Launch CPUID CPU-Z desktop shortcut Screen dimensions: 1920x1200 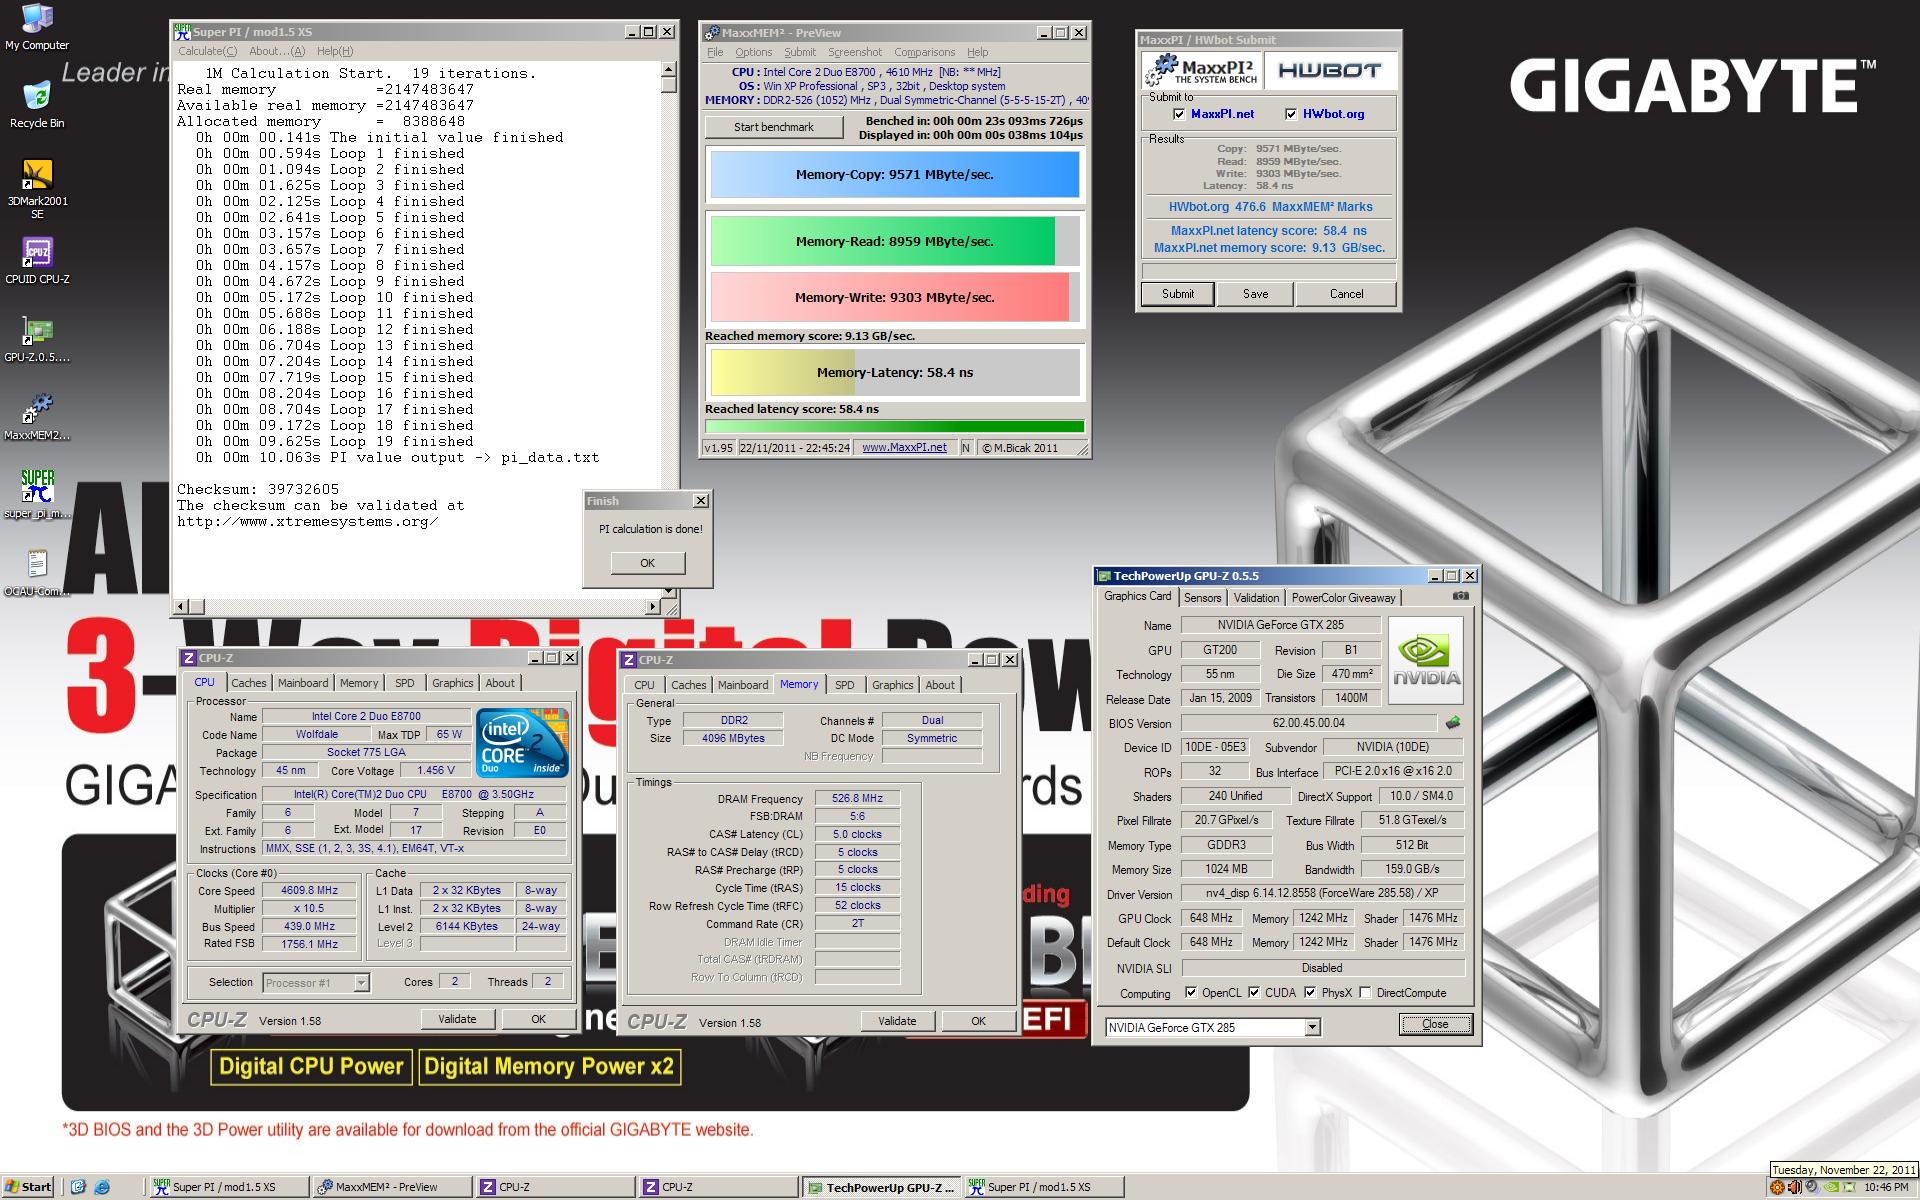pyautogui.click(x=37, y=261)
